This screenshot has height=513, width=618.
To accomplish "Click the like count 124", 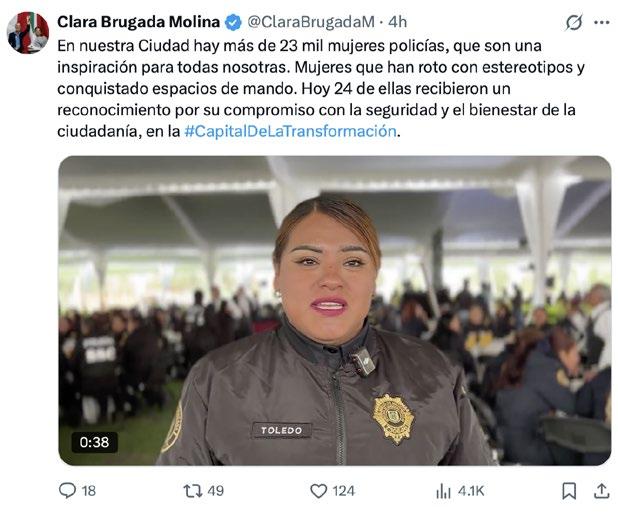I will (343, 491).
